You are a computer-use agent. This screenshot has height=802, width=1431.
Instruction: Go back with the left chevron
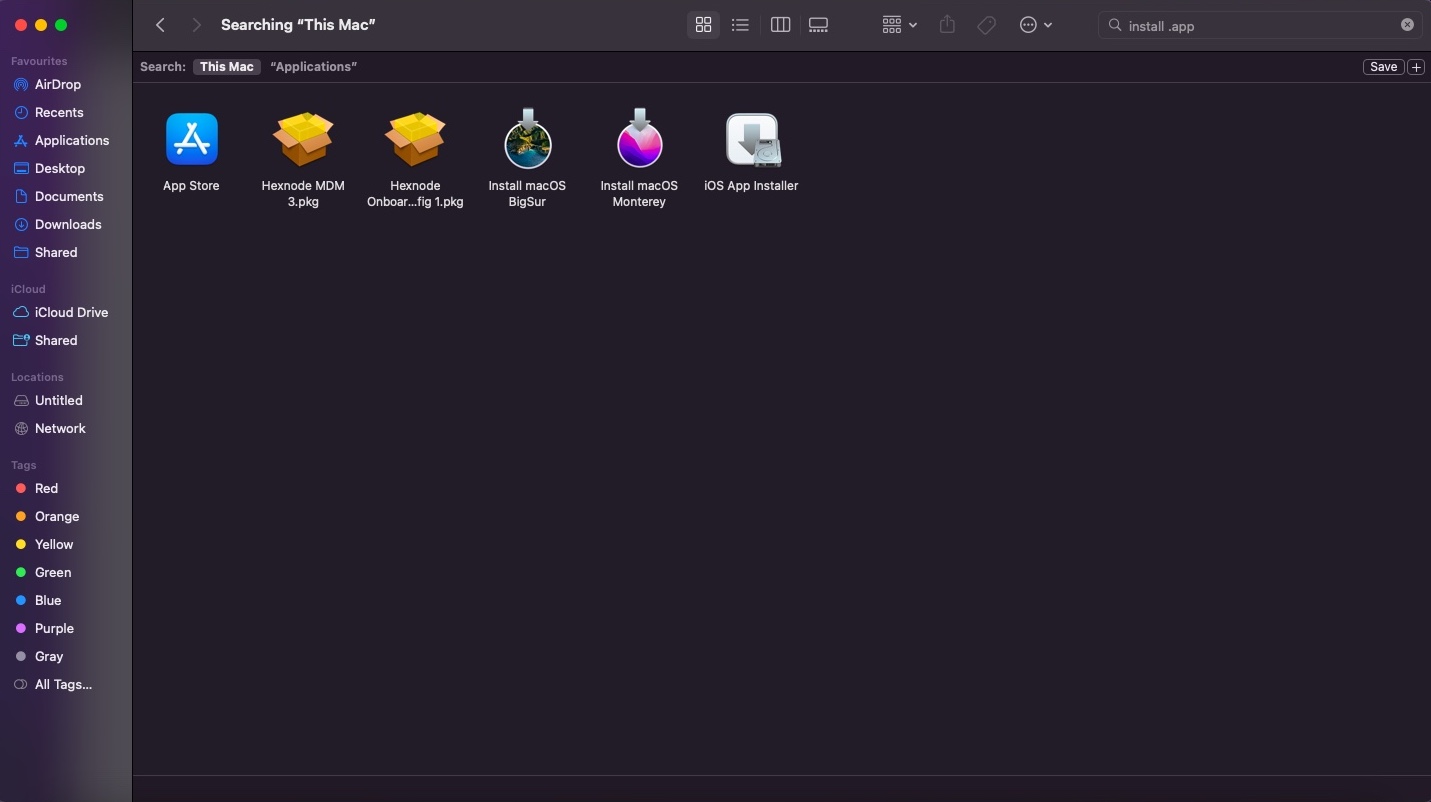(160, 25)
